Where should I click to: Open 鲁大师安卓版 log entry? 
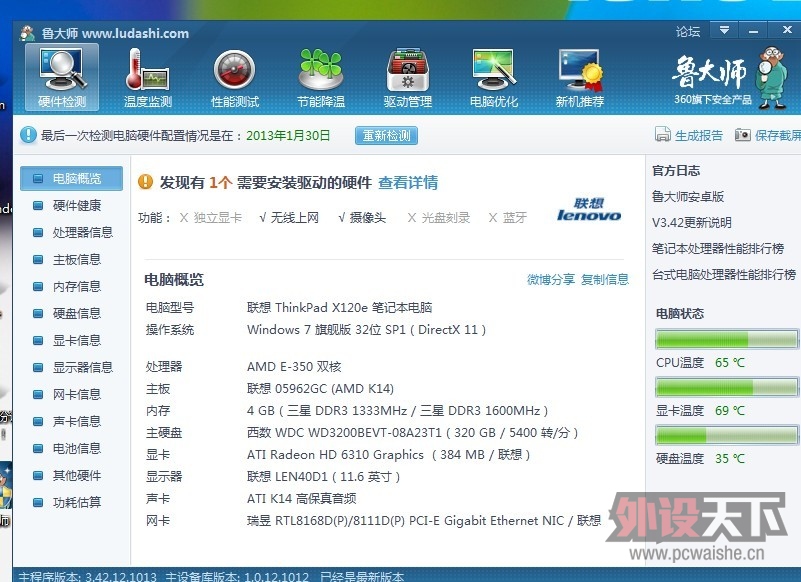tap(688, 197)
